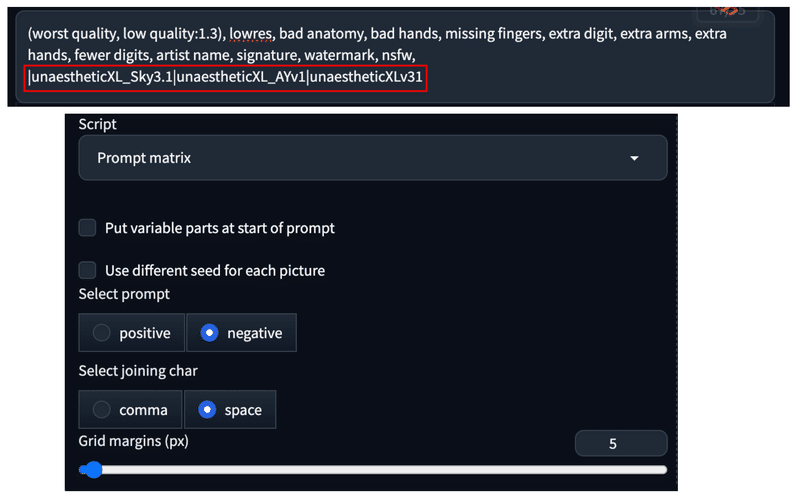Click the right end of Grid margins slider track
Image resolution: width=800 pixels, height=499 pixels.
[662, 469]
